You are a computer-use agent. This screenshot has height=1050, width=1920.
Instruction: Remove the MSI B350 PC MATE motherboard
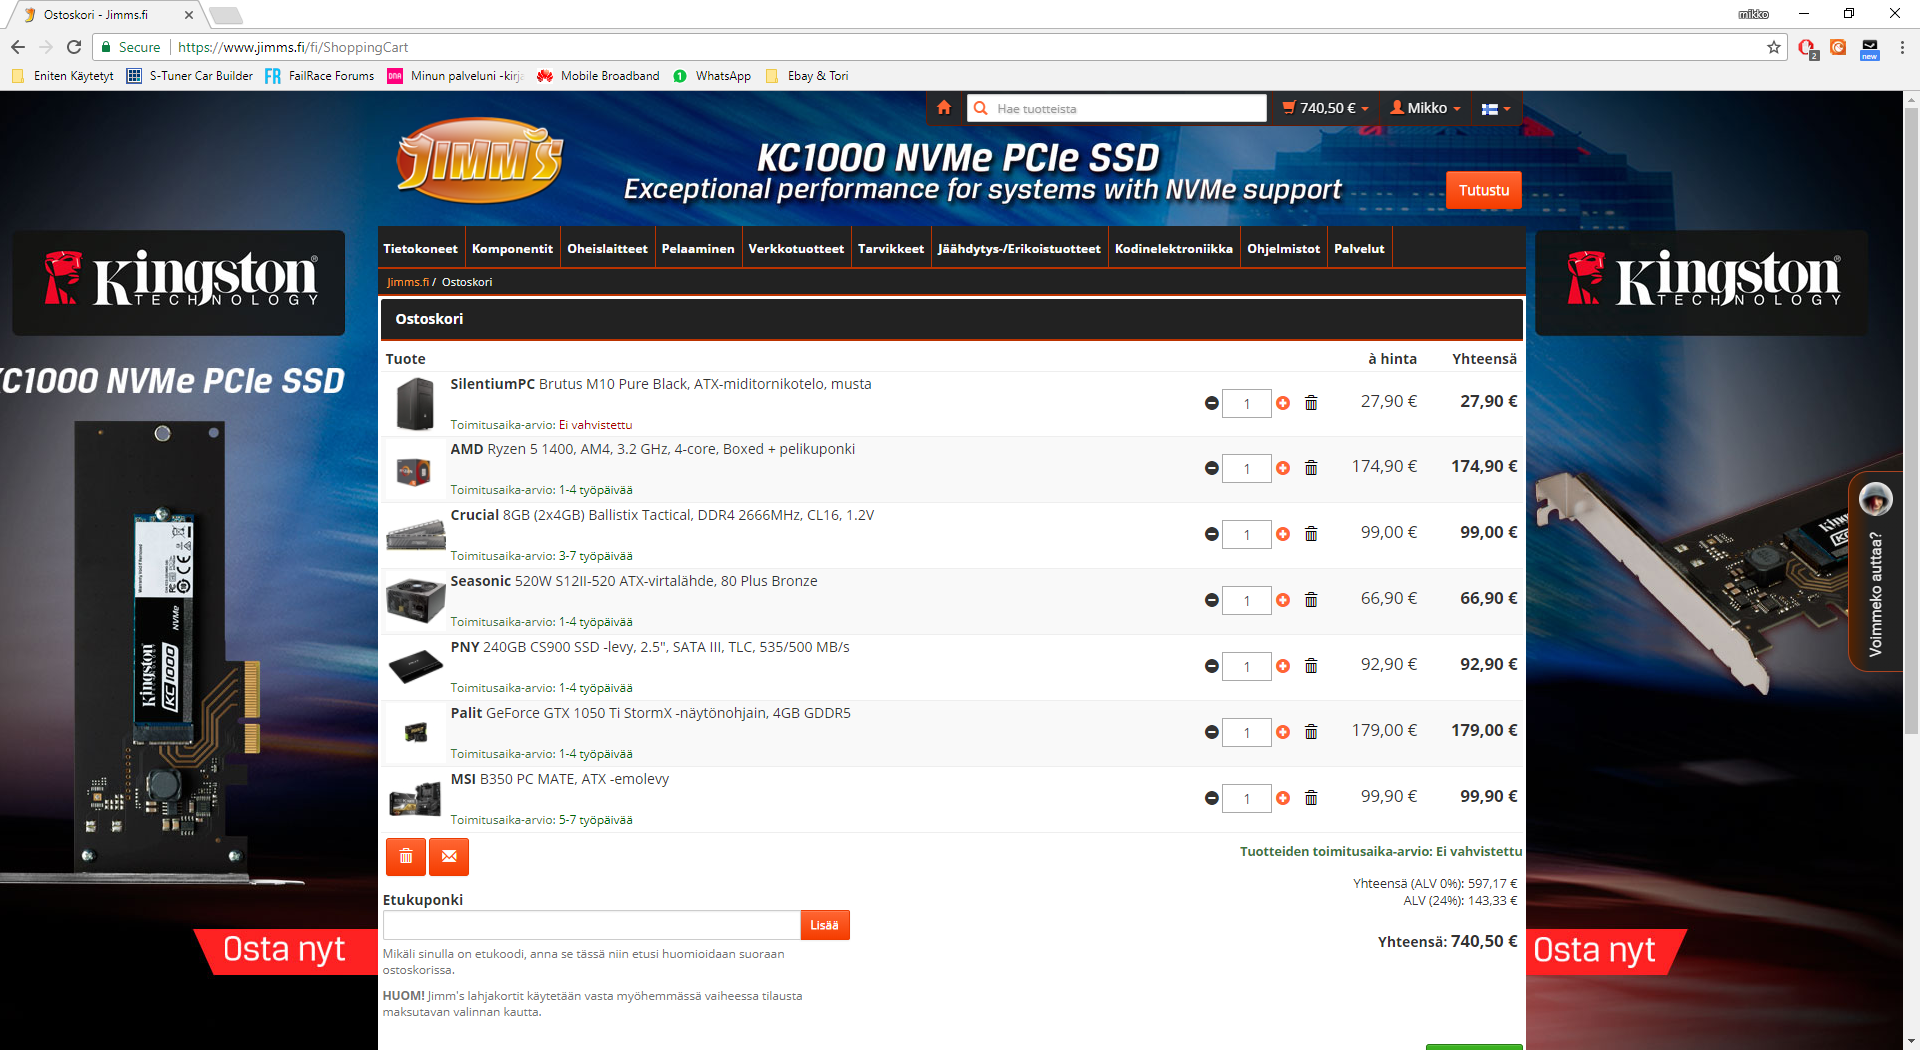coord(1311,799)
